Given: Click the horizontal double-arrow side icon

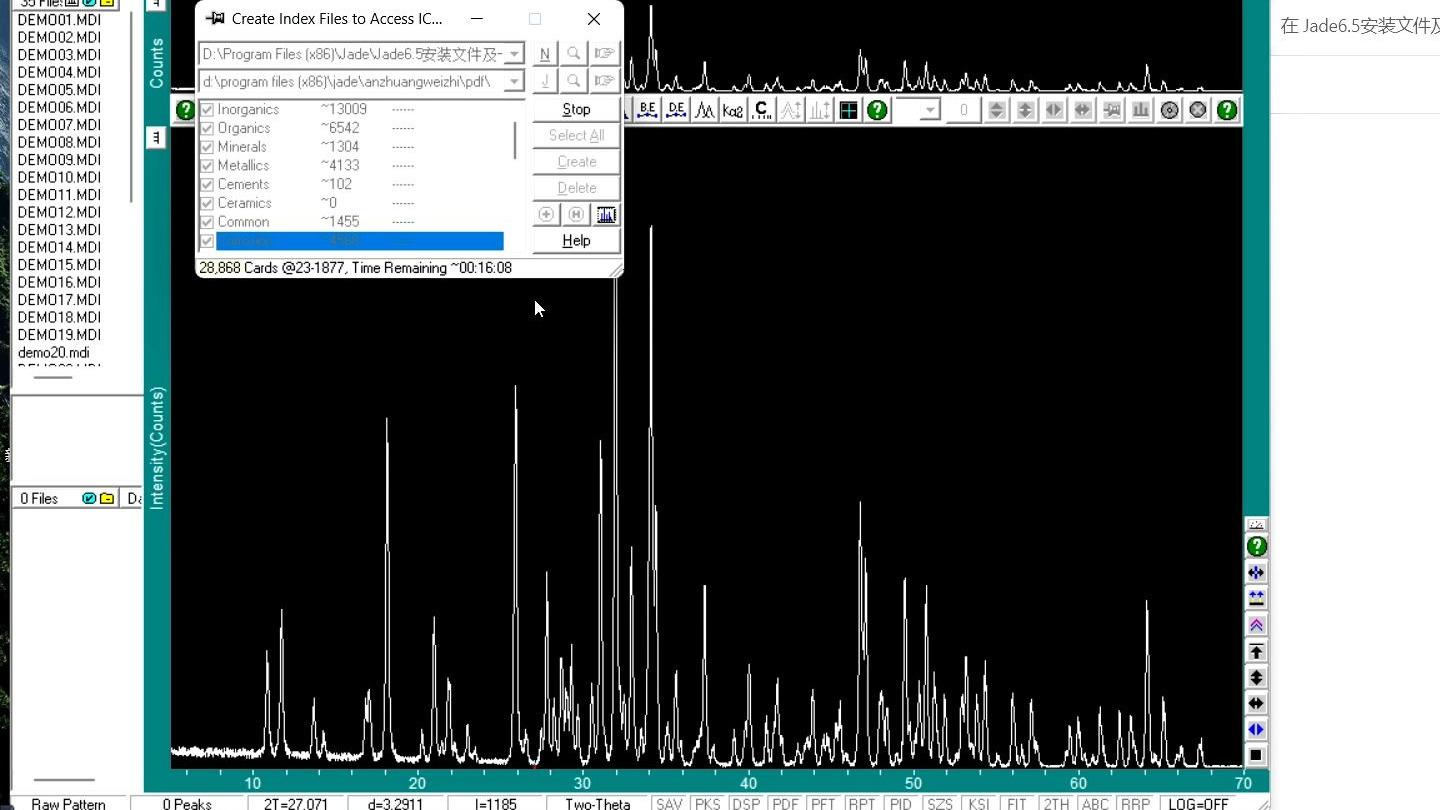Looking at the screenshot, I should coord(1257,703).
